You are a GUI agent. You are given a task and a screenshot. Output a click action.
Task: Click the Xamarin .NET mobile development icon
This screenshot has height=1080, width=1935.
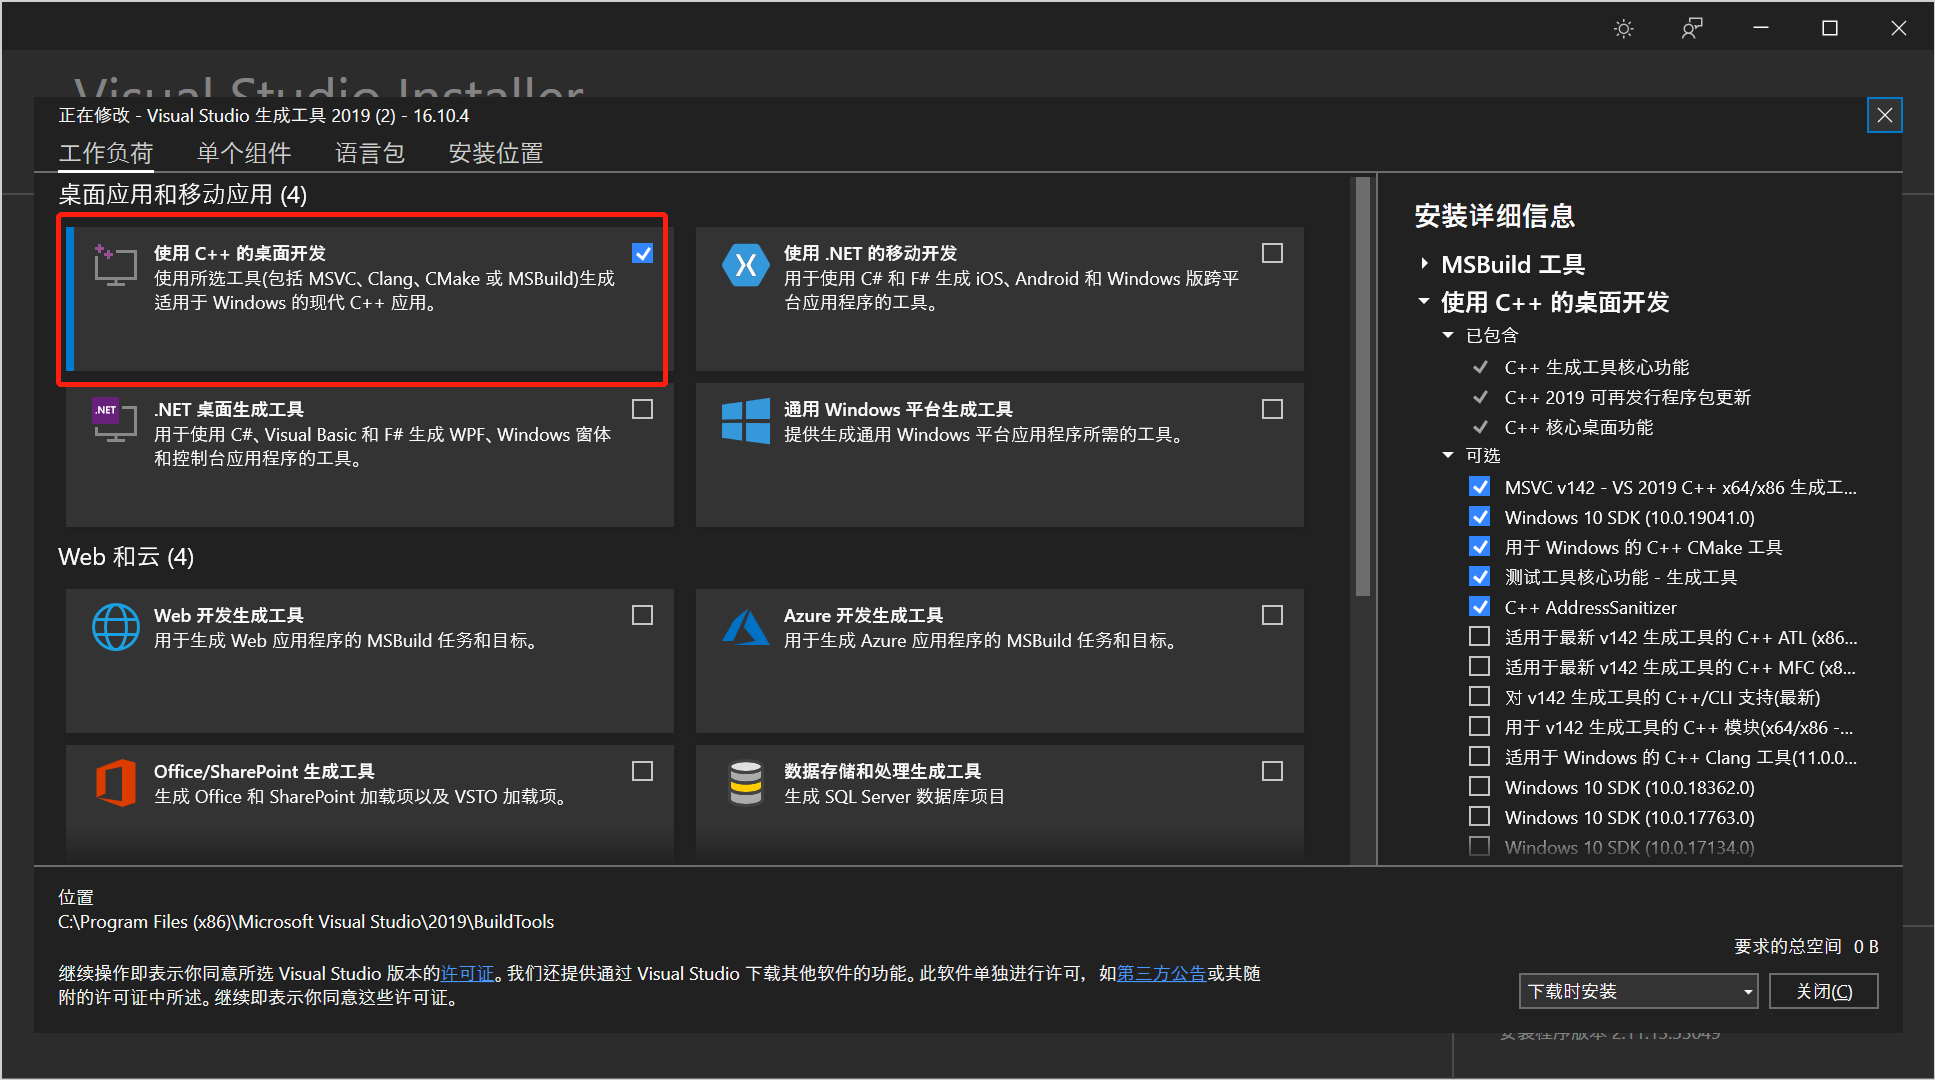[745, 266]
